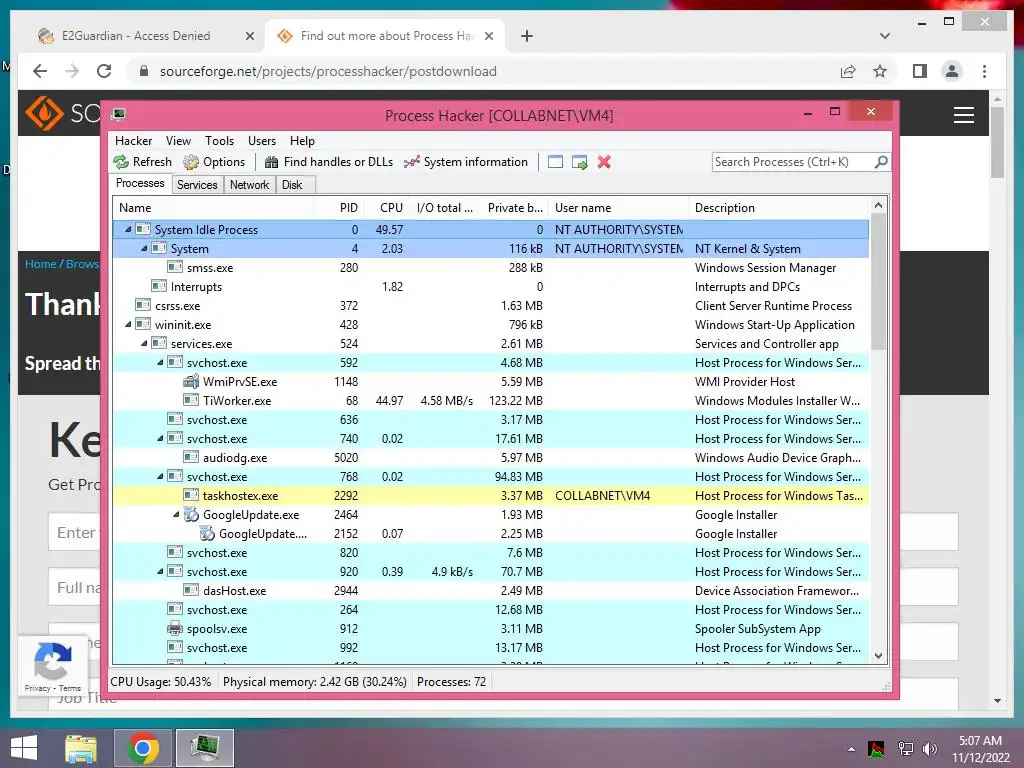This screenshot has height=768, width=1024.
Task: Click the process list scroll up arrow
Action: coord(878,205)
